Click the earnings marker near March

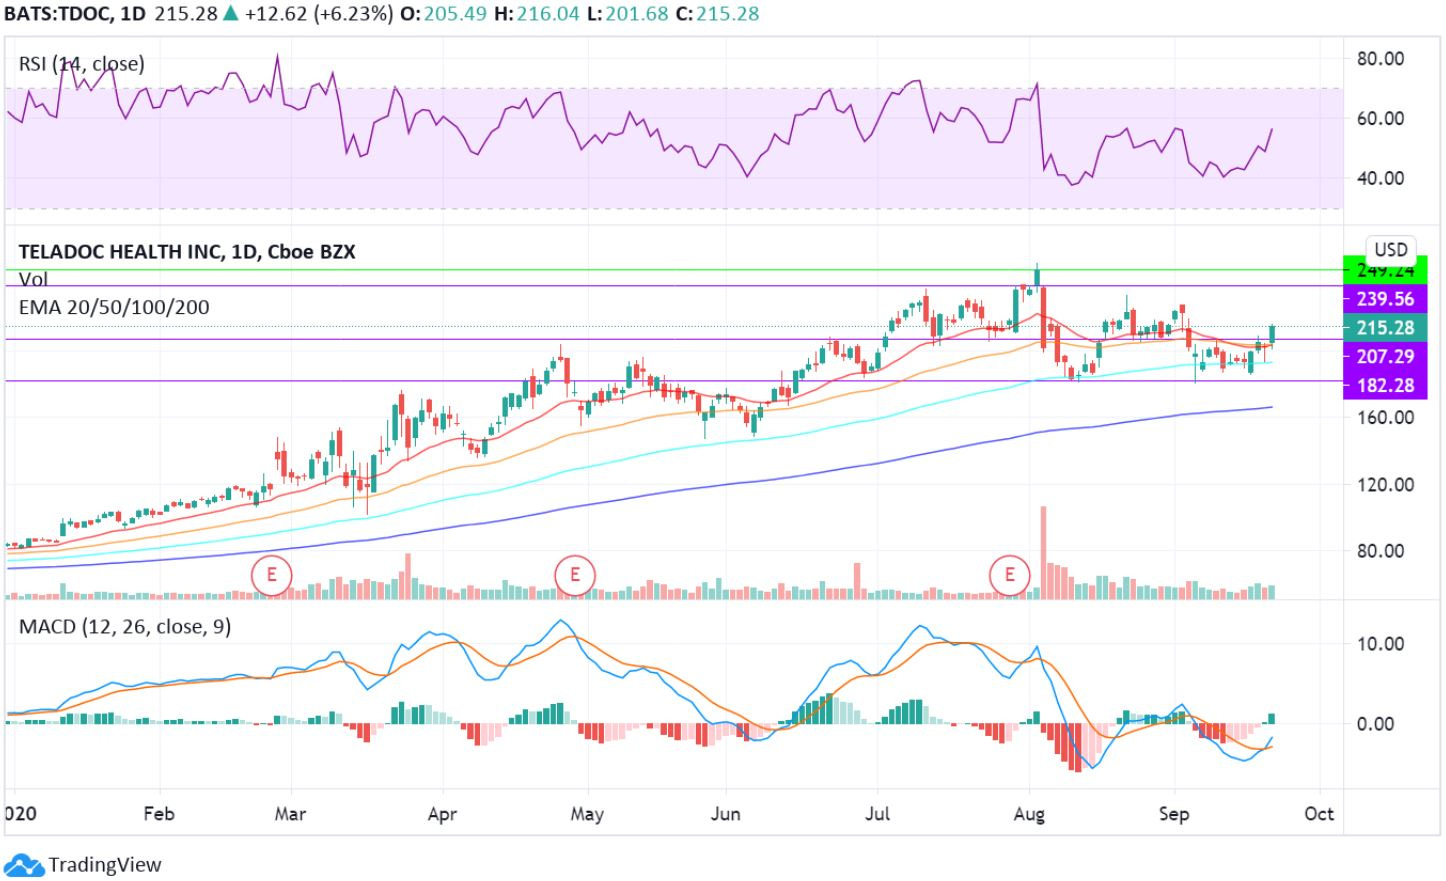(x=271, y=575)
